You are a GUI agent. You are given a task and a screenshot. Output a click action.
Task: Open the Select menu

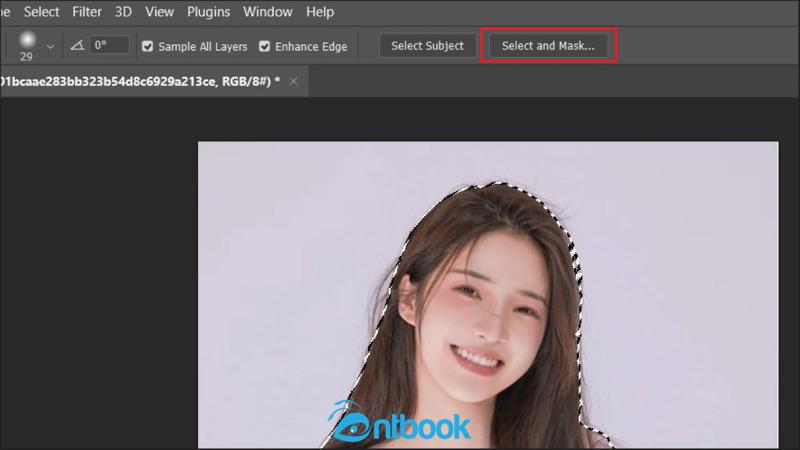click(41, 12)
